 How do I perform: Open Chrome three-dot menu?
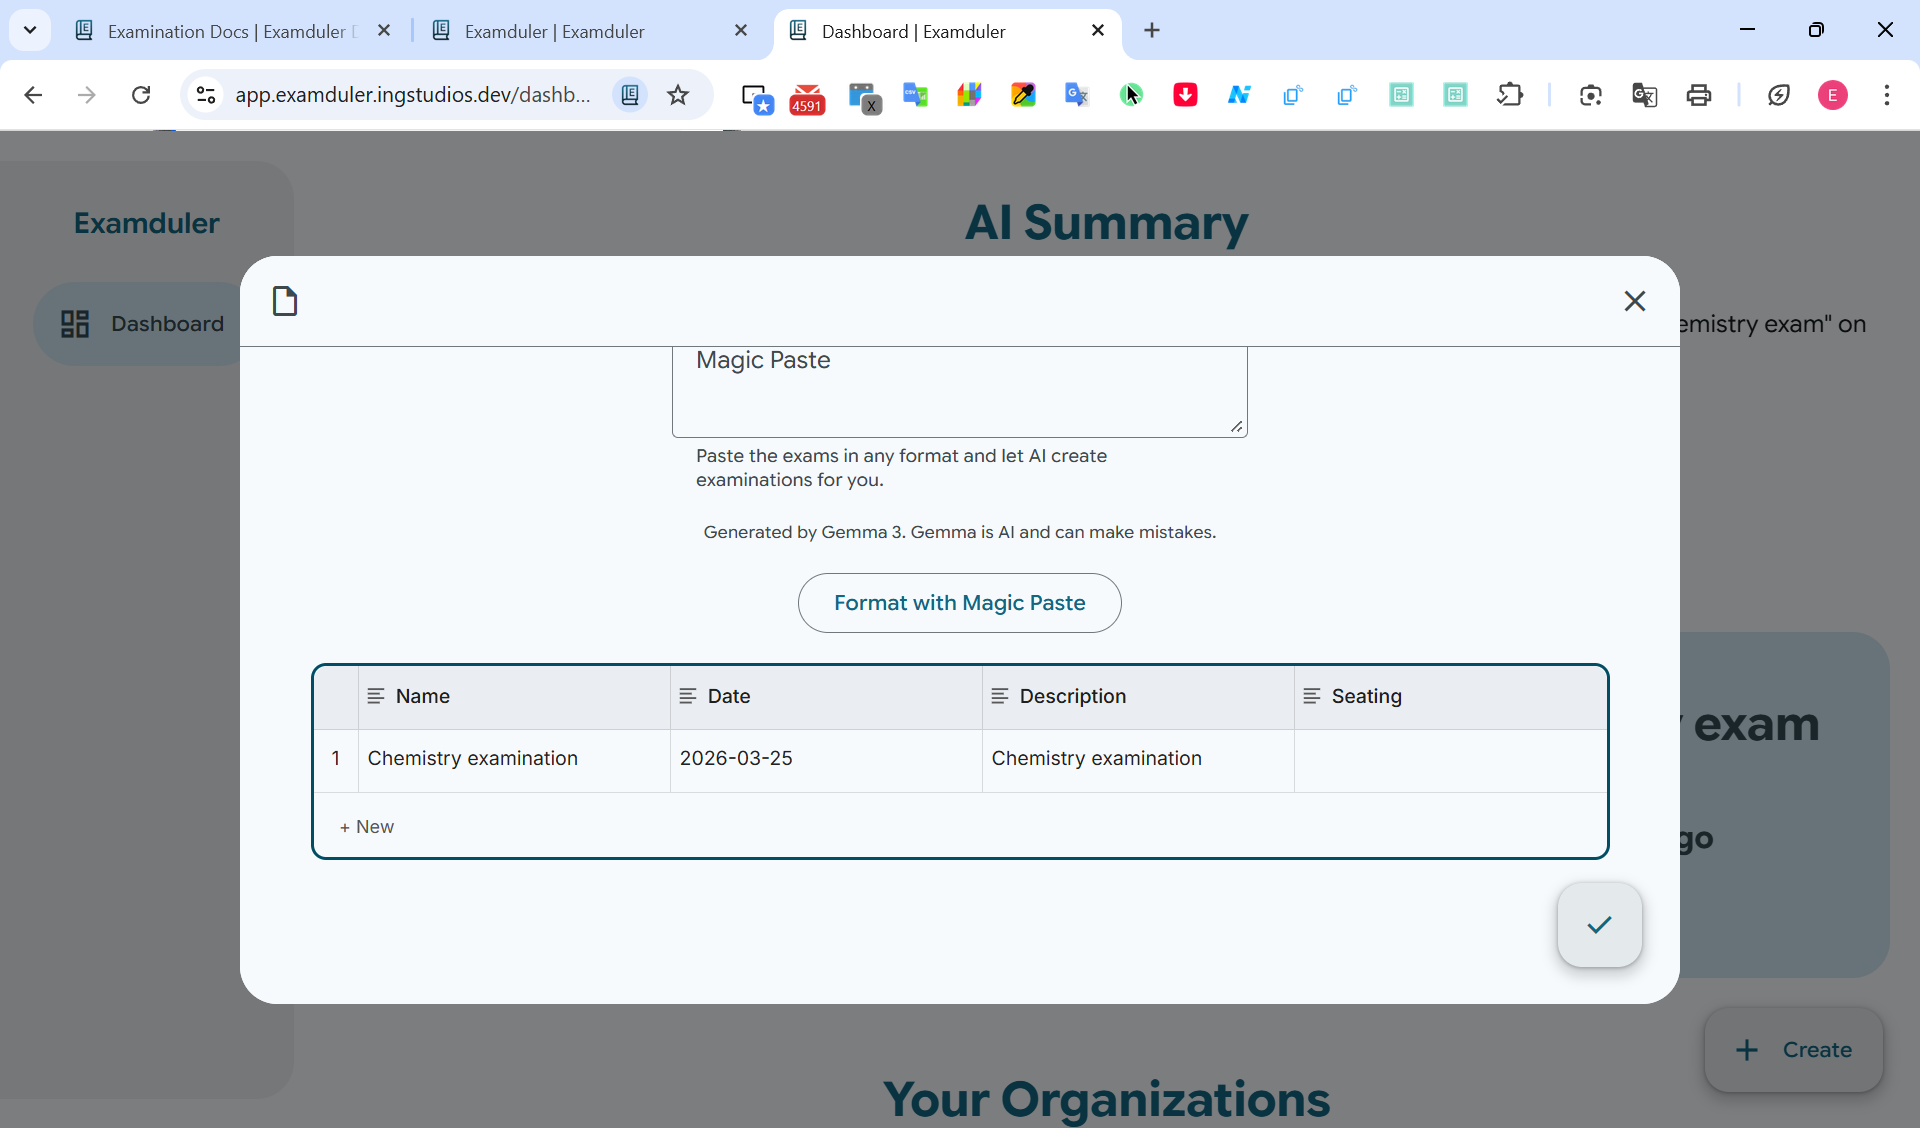(x=1886, y=95)
